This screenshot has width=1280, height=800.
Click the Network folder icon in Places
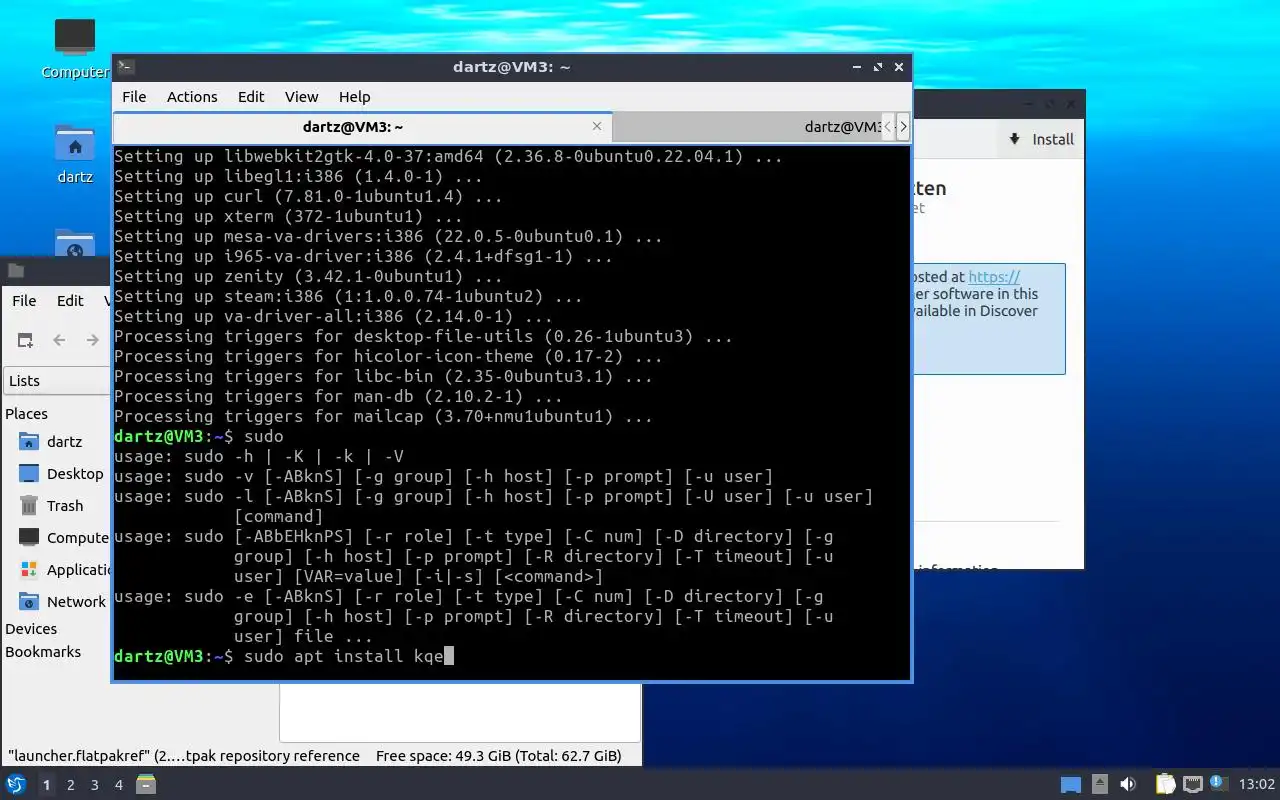pyautogui.click(x=29, y=601)
